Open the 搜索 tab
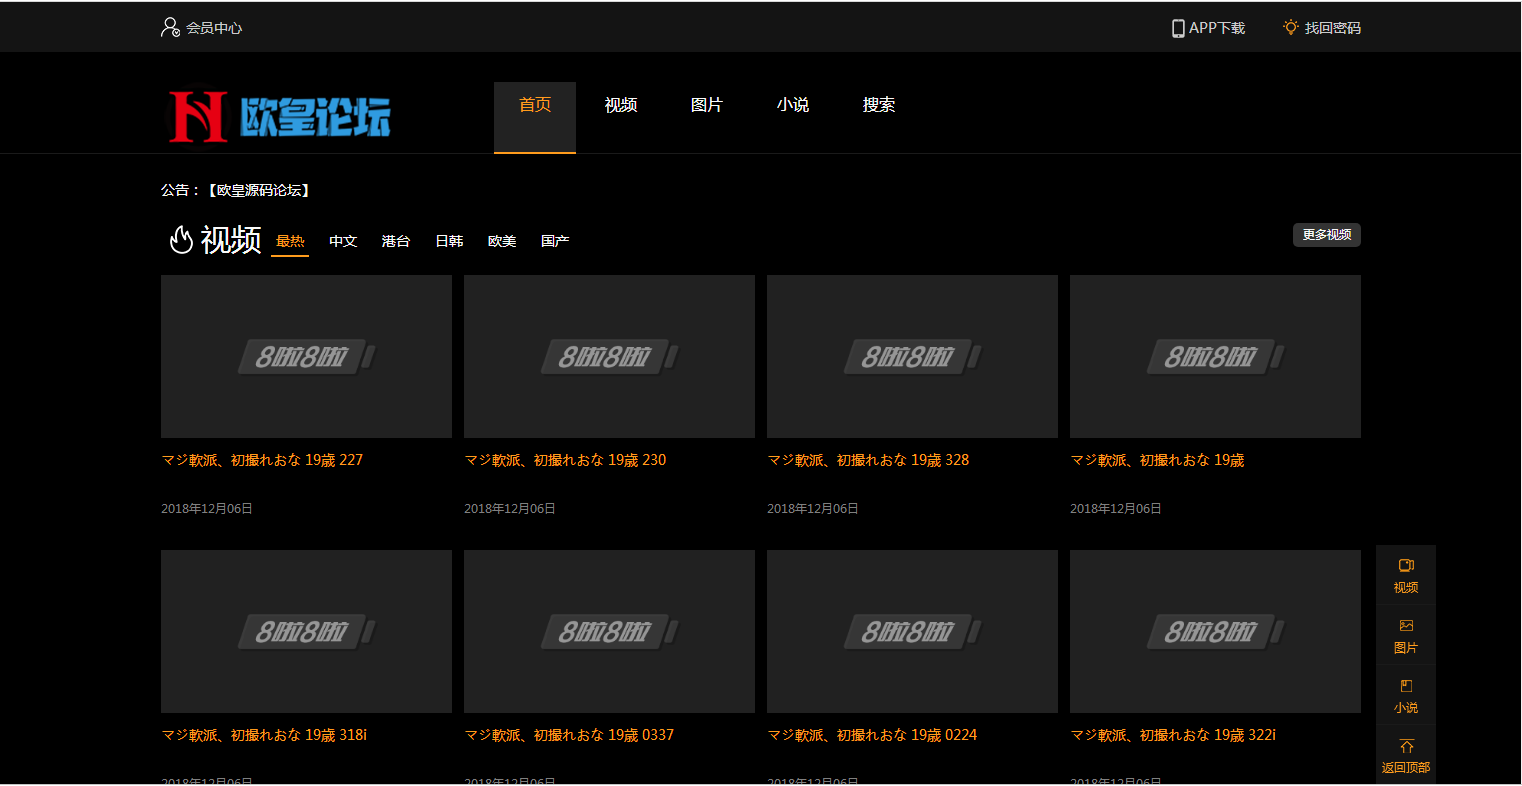The image size is (1522, 786). [x=878, y=104]
